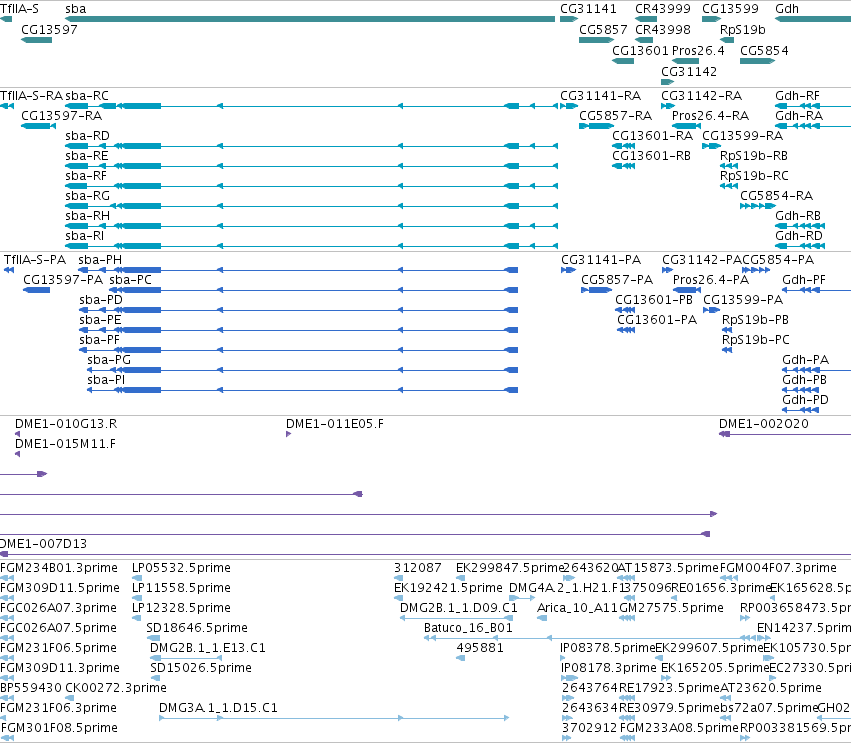
Task: Click the Batuco_16_B01 EST label
Action: click(x=468, y=628)
